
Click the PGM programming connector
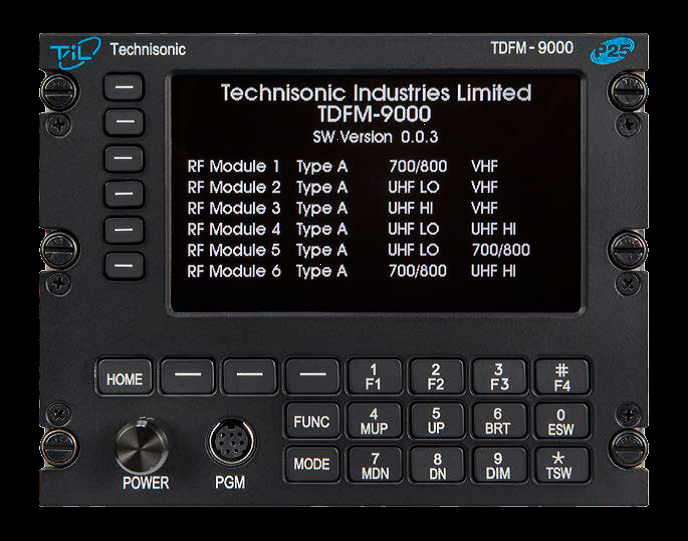coord(228,443)
